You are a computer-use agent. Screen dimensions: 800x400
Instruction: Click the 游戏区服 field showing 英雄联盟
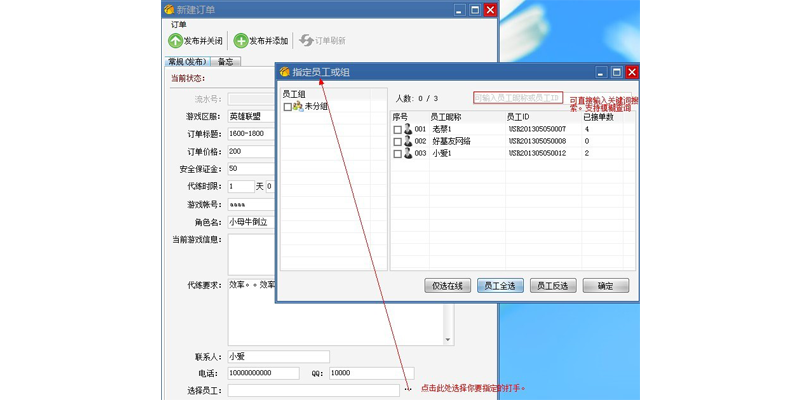(x=252, y=117)
